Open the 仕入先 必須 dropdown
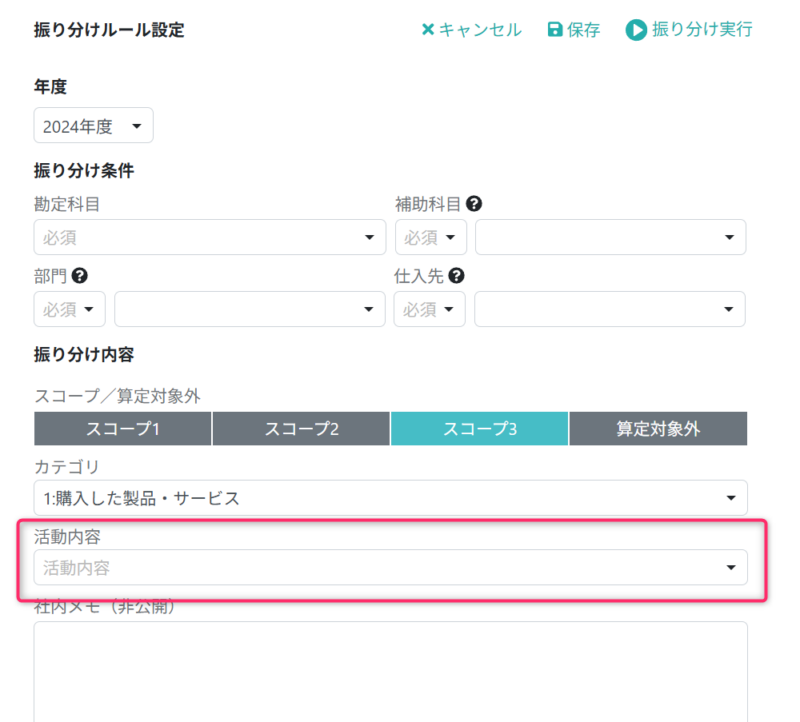The height and width of the screenshot is (722, 800). pos(430,309)
